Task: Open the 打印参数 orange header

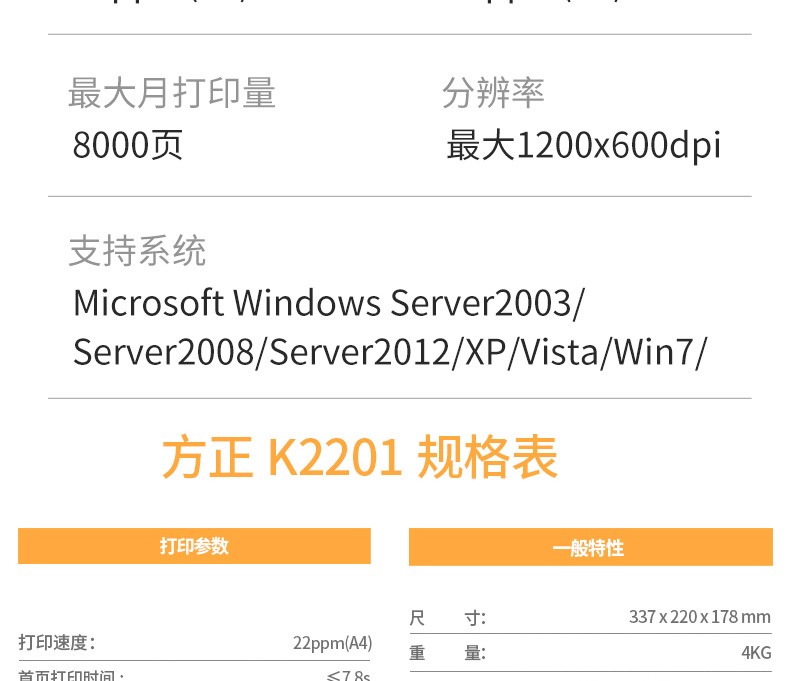Action: click(x=194, y=546)
